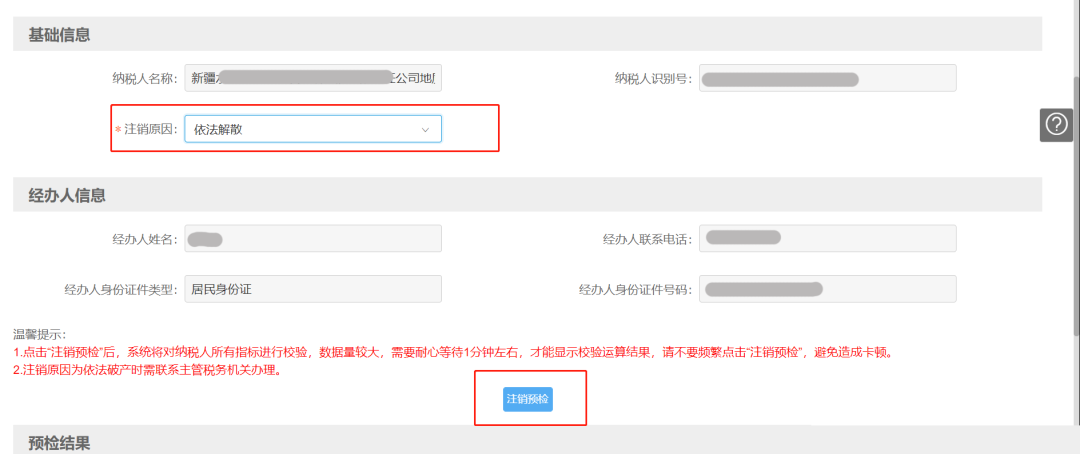The height and width of the screenshot is (454, 1080).
Task: Click the 温馨提示 heading text
Action: [x=39, y=334]
